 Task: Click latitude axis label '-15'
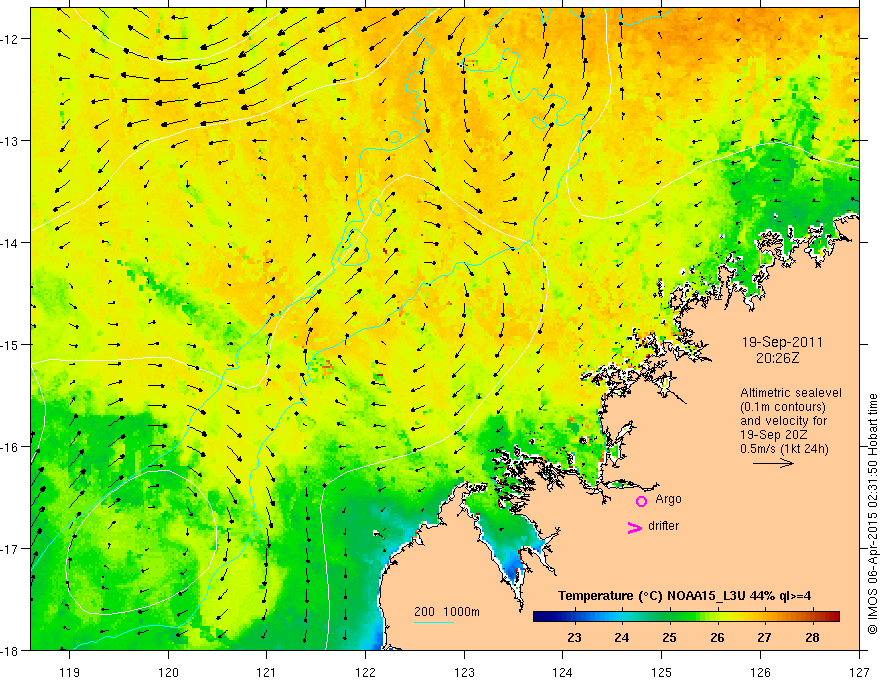[x=10, y=345]
